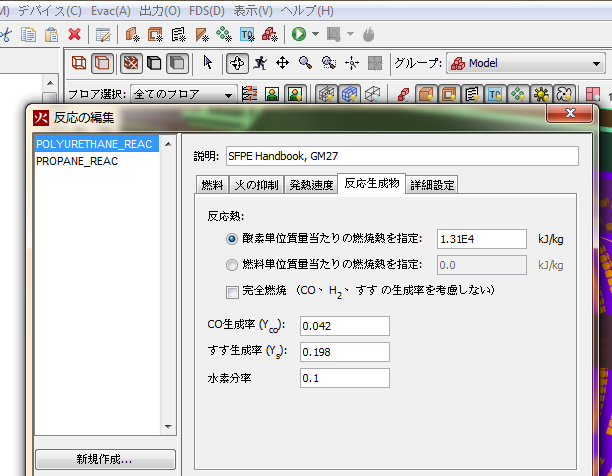Switch to the 燃料 tab
Screen dimensions: 612x476
pyautogui.click(x=212, y=185)
